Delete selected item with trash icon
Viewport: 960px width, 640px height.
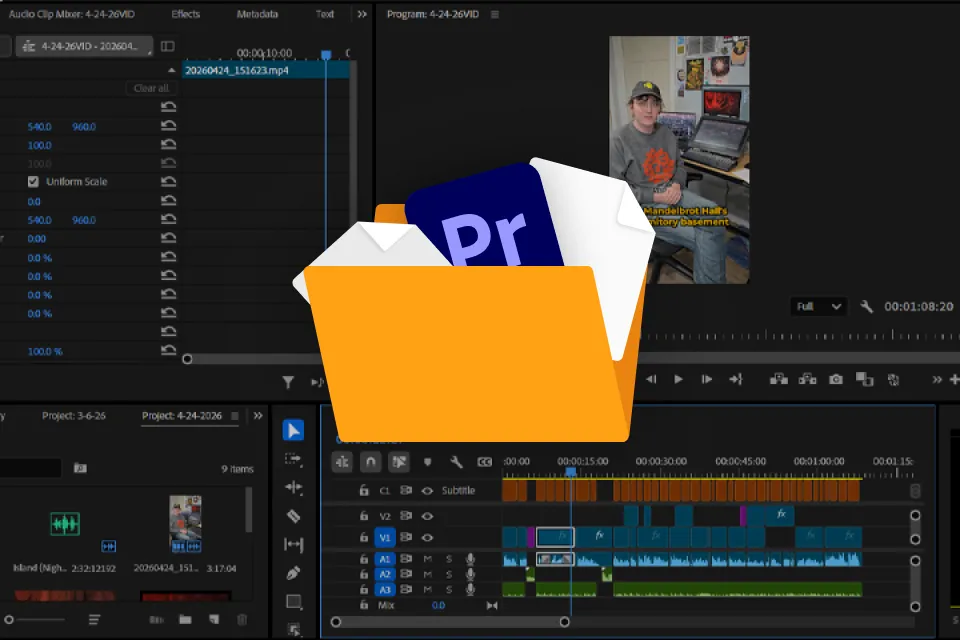point(242,620)
